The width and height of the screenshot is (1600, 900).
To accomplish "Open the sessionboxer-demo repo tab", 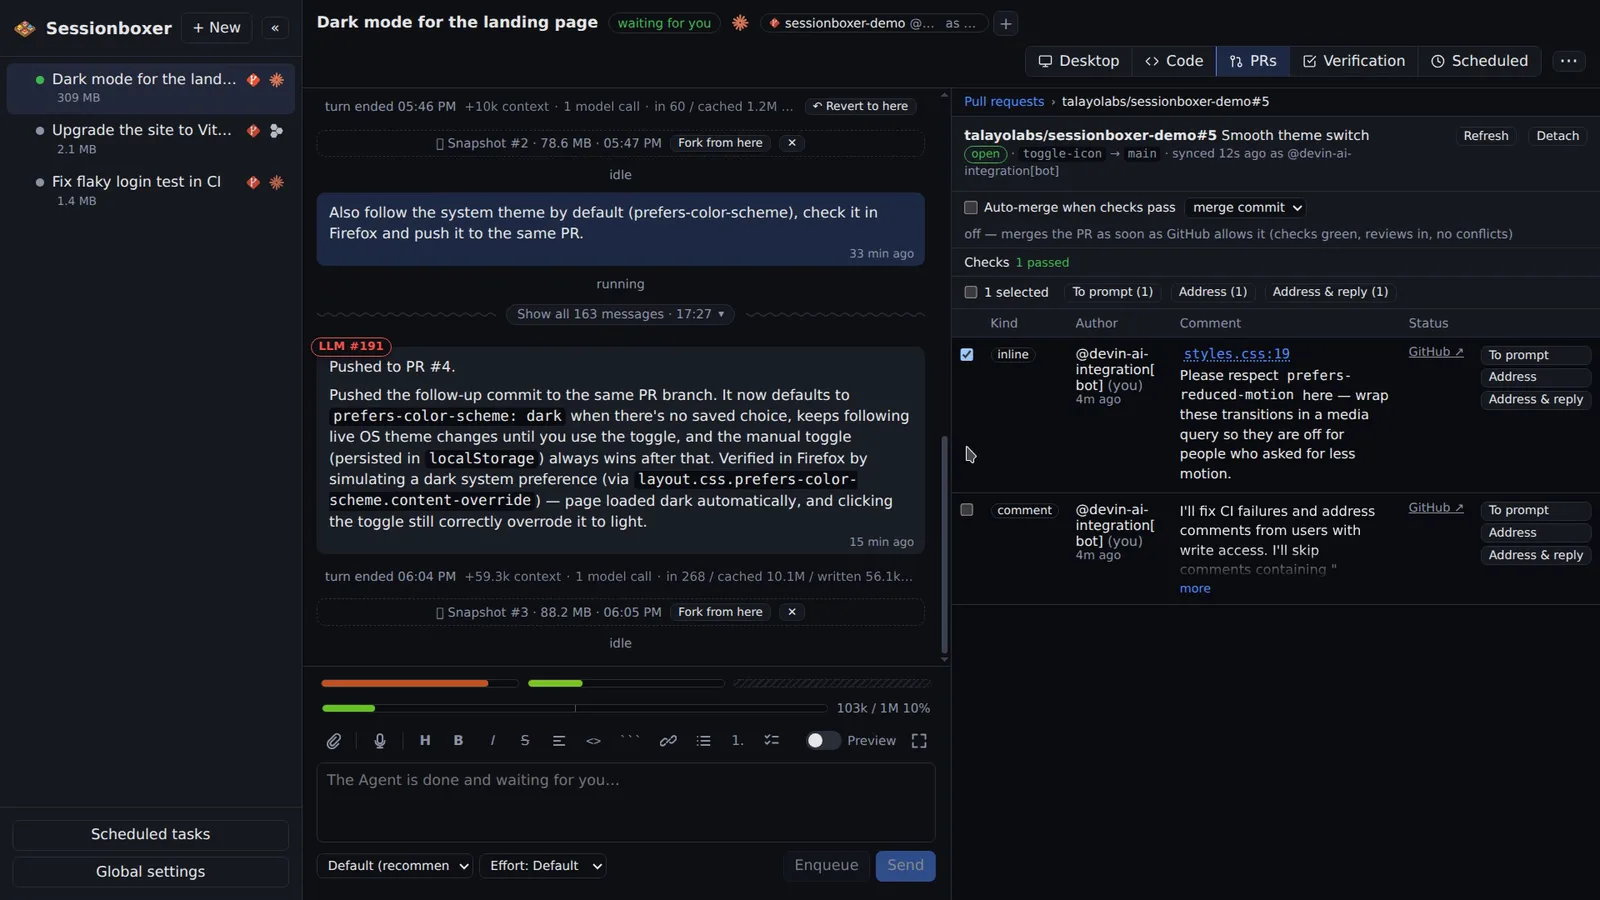I will [x=874, y=23].
